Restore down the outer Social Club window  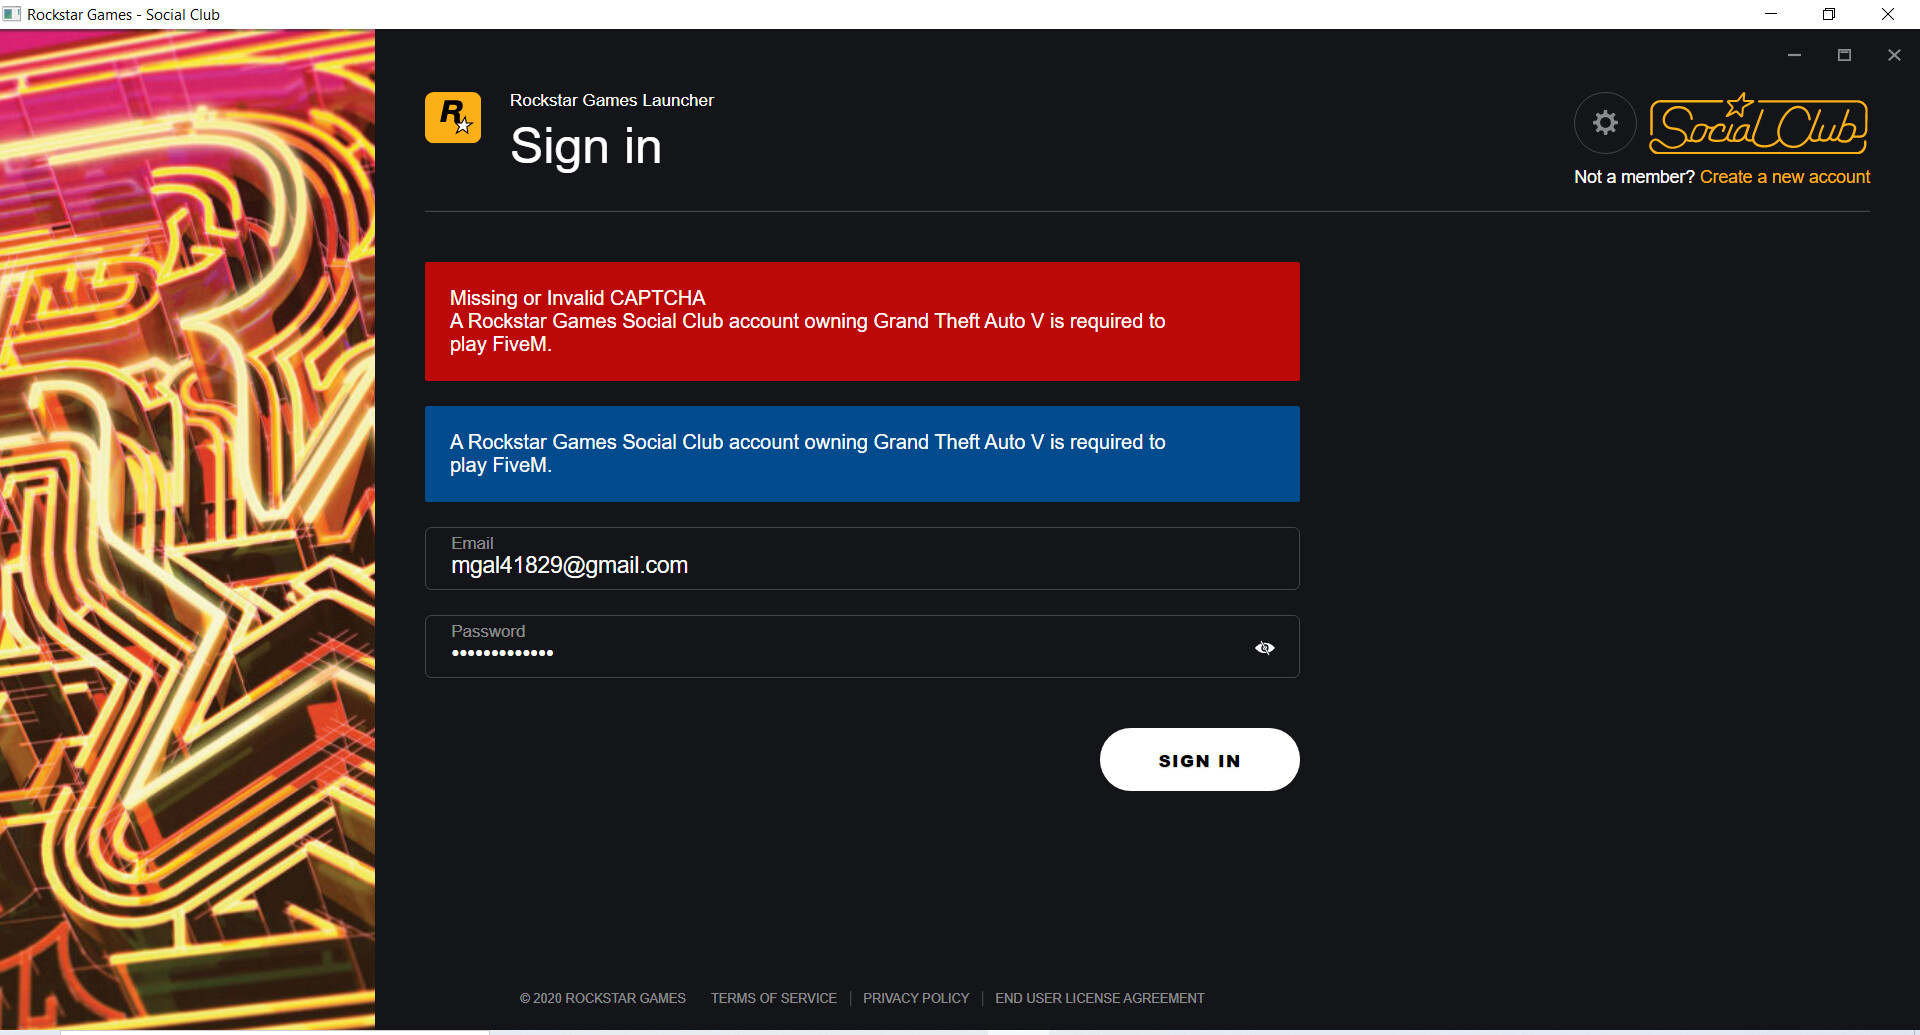coord(1829,14)
